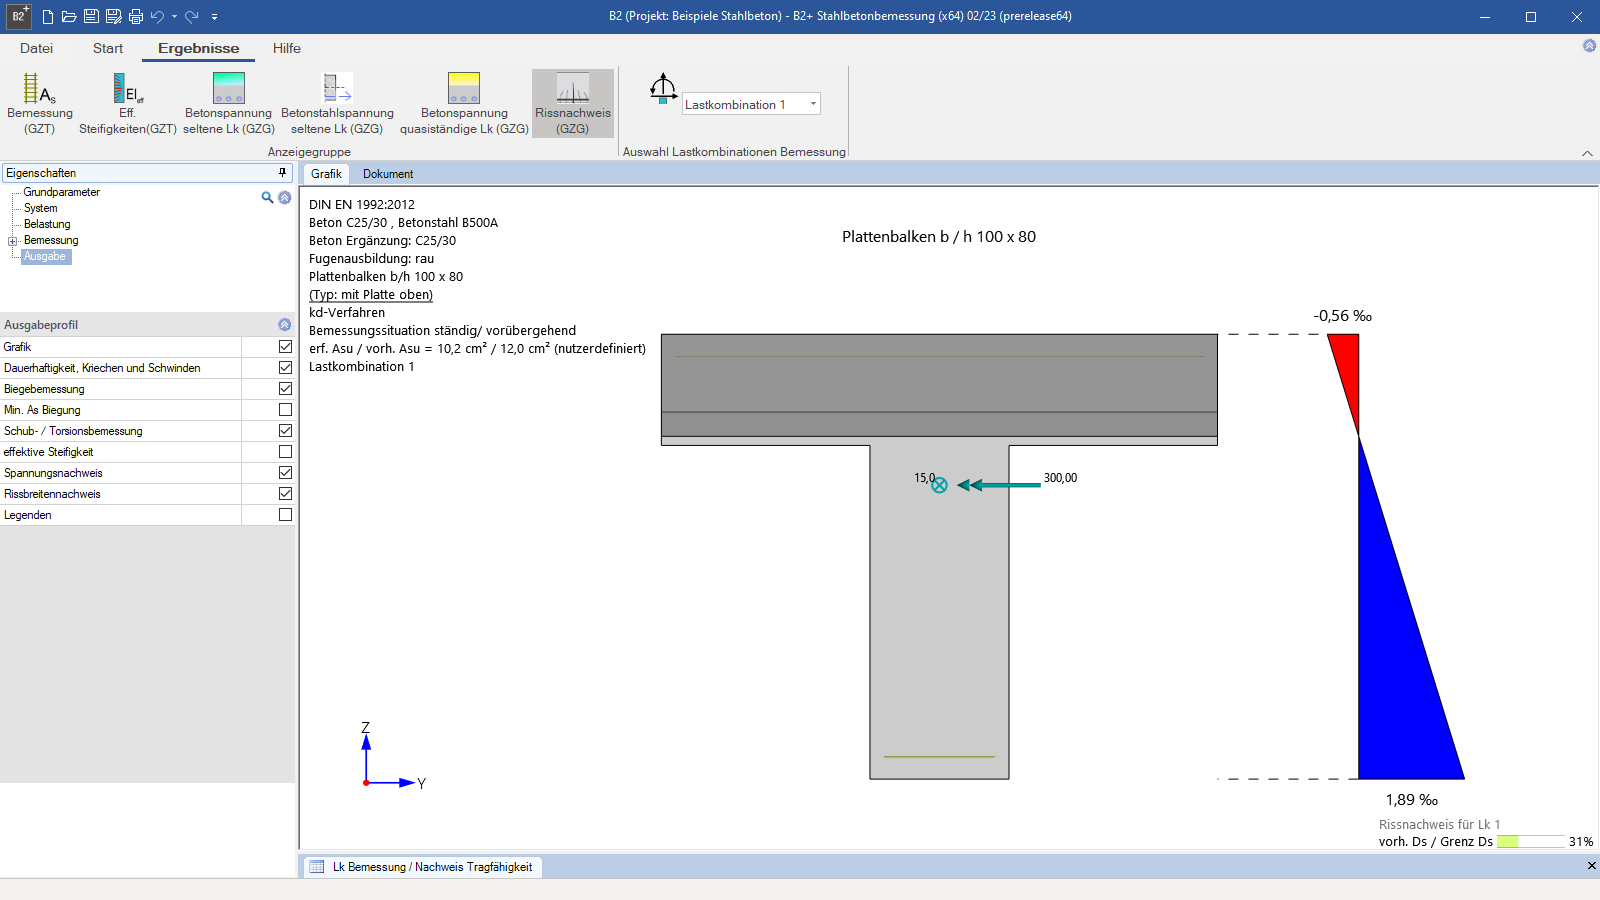Choose Save As via the disk-pencil icon
This screenshot has height=900, width=1600.
pos(114,16)
